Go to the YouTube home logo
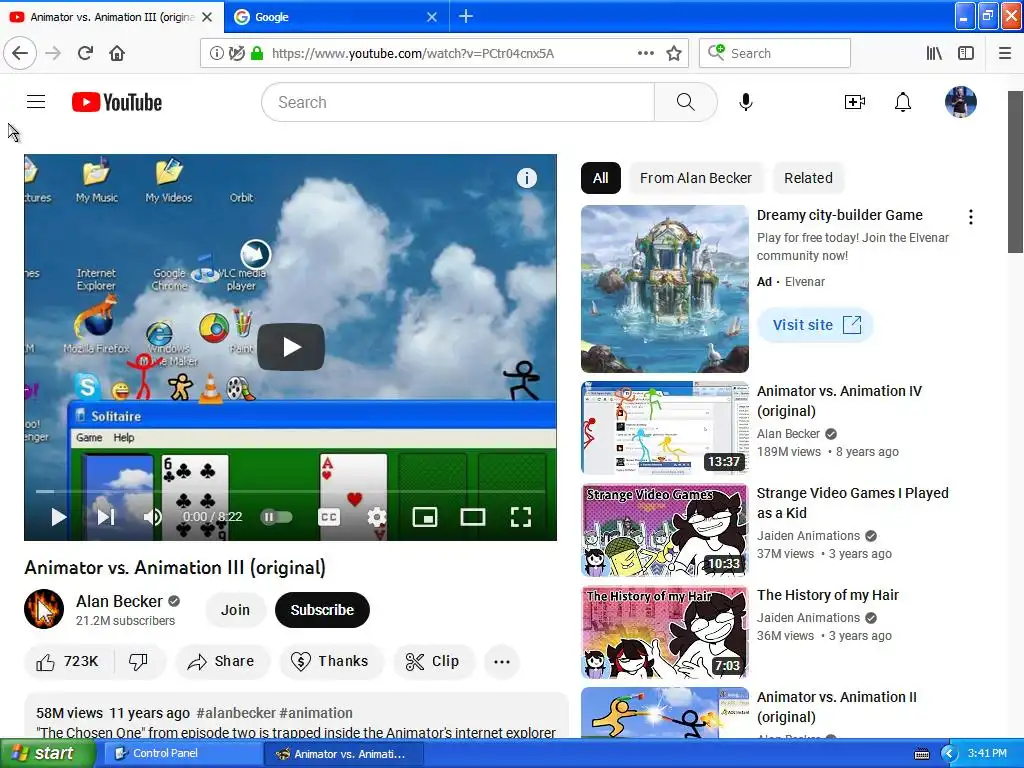Screen dimensions: 1024x768 (x=117, y=102)
